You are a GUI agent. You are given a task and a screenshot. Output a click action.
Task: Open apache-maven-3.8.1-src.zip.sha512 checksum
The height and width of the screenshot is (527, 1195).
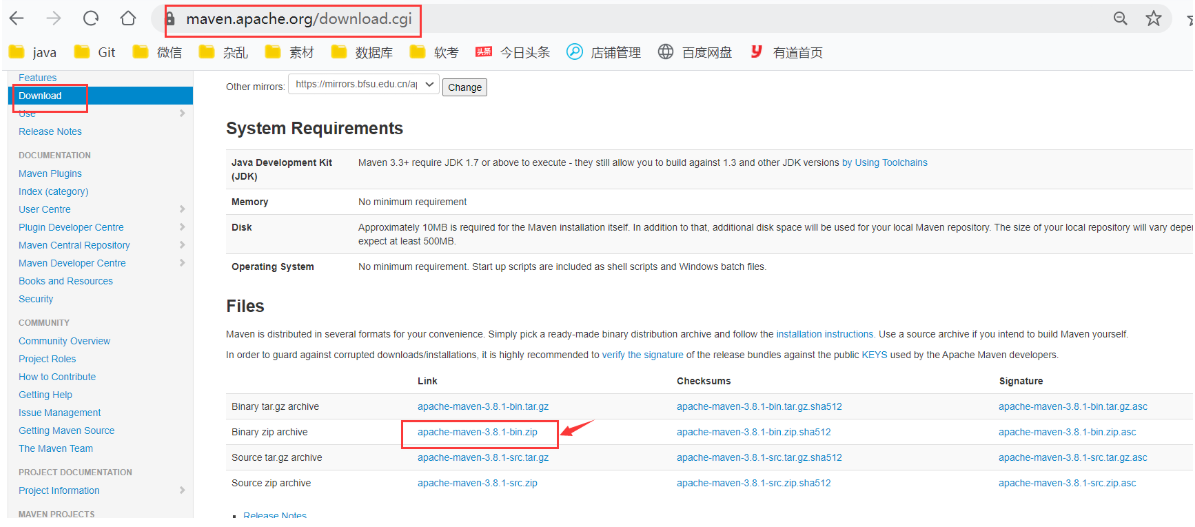754,484
